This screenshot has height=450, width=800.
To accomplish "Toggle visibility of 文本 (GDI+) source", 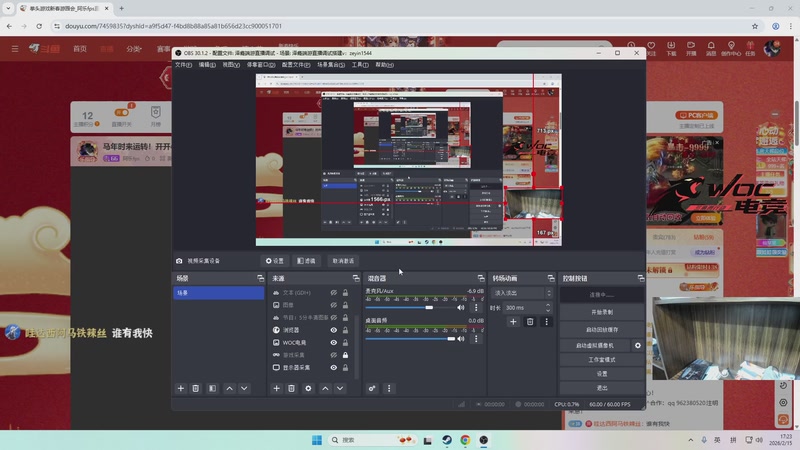I will pos(334,293).
